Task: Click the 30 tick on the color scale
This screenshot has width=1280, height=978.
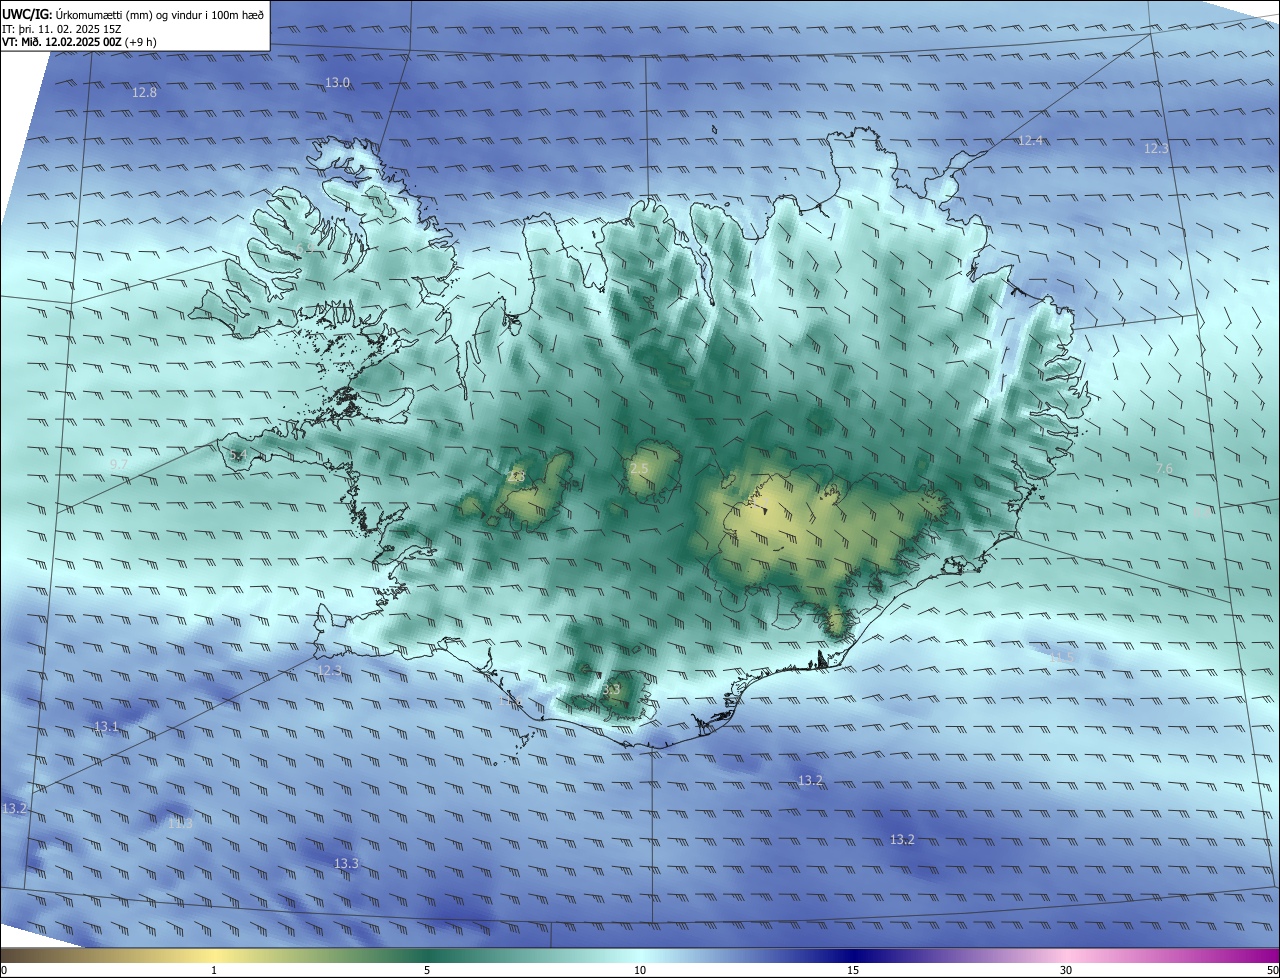Action: pos(1066,970)
